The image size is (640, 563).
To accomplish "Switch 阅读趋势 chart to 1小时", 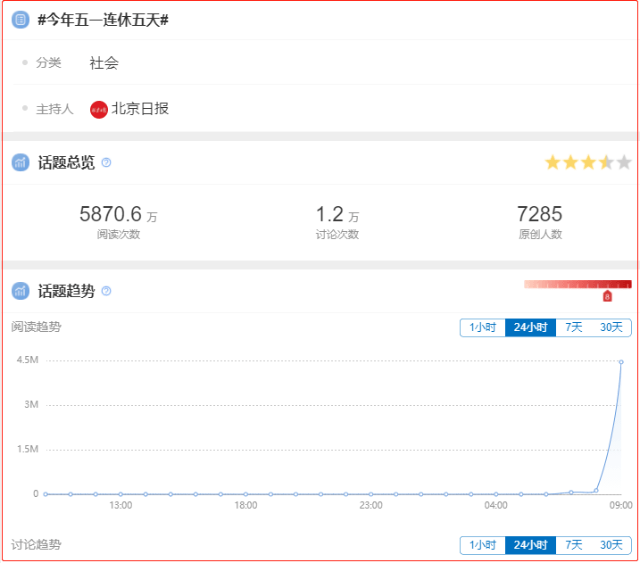I will click(482, 328).
